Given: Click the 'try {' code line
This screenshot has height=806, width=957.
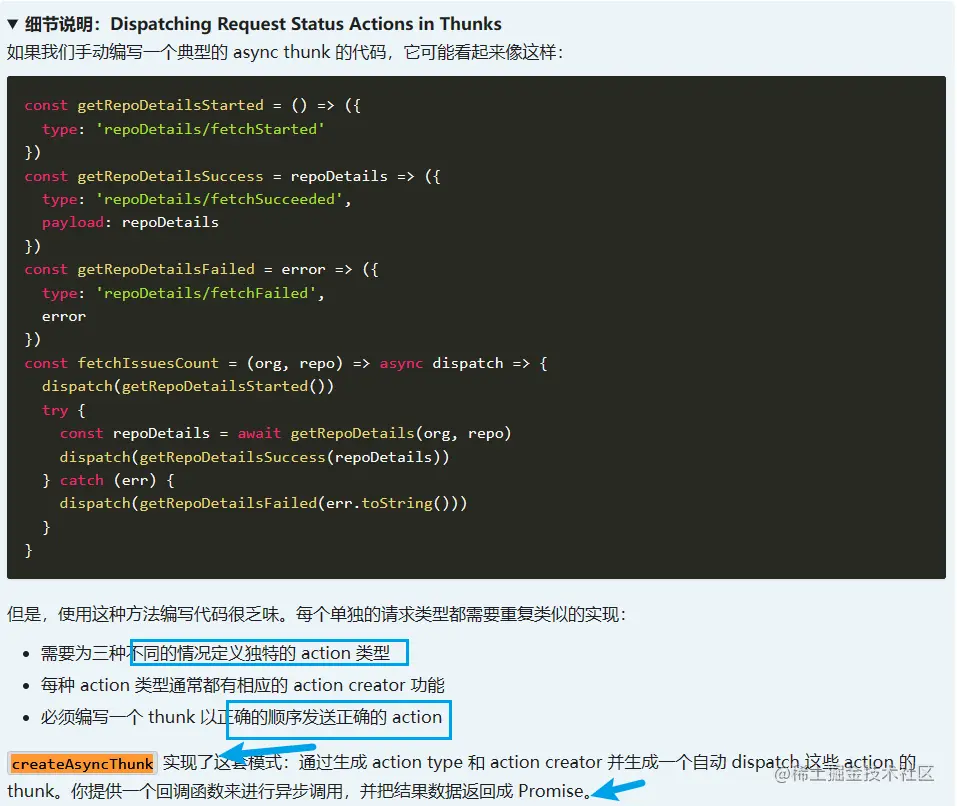Looking at the screenshot, I should pos(63,411).
